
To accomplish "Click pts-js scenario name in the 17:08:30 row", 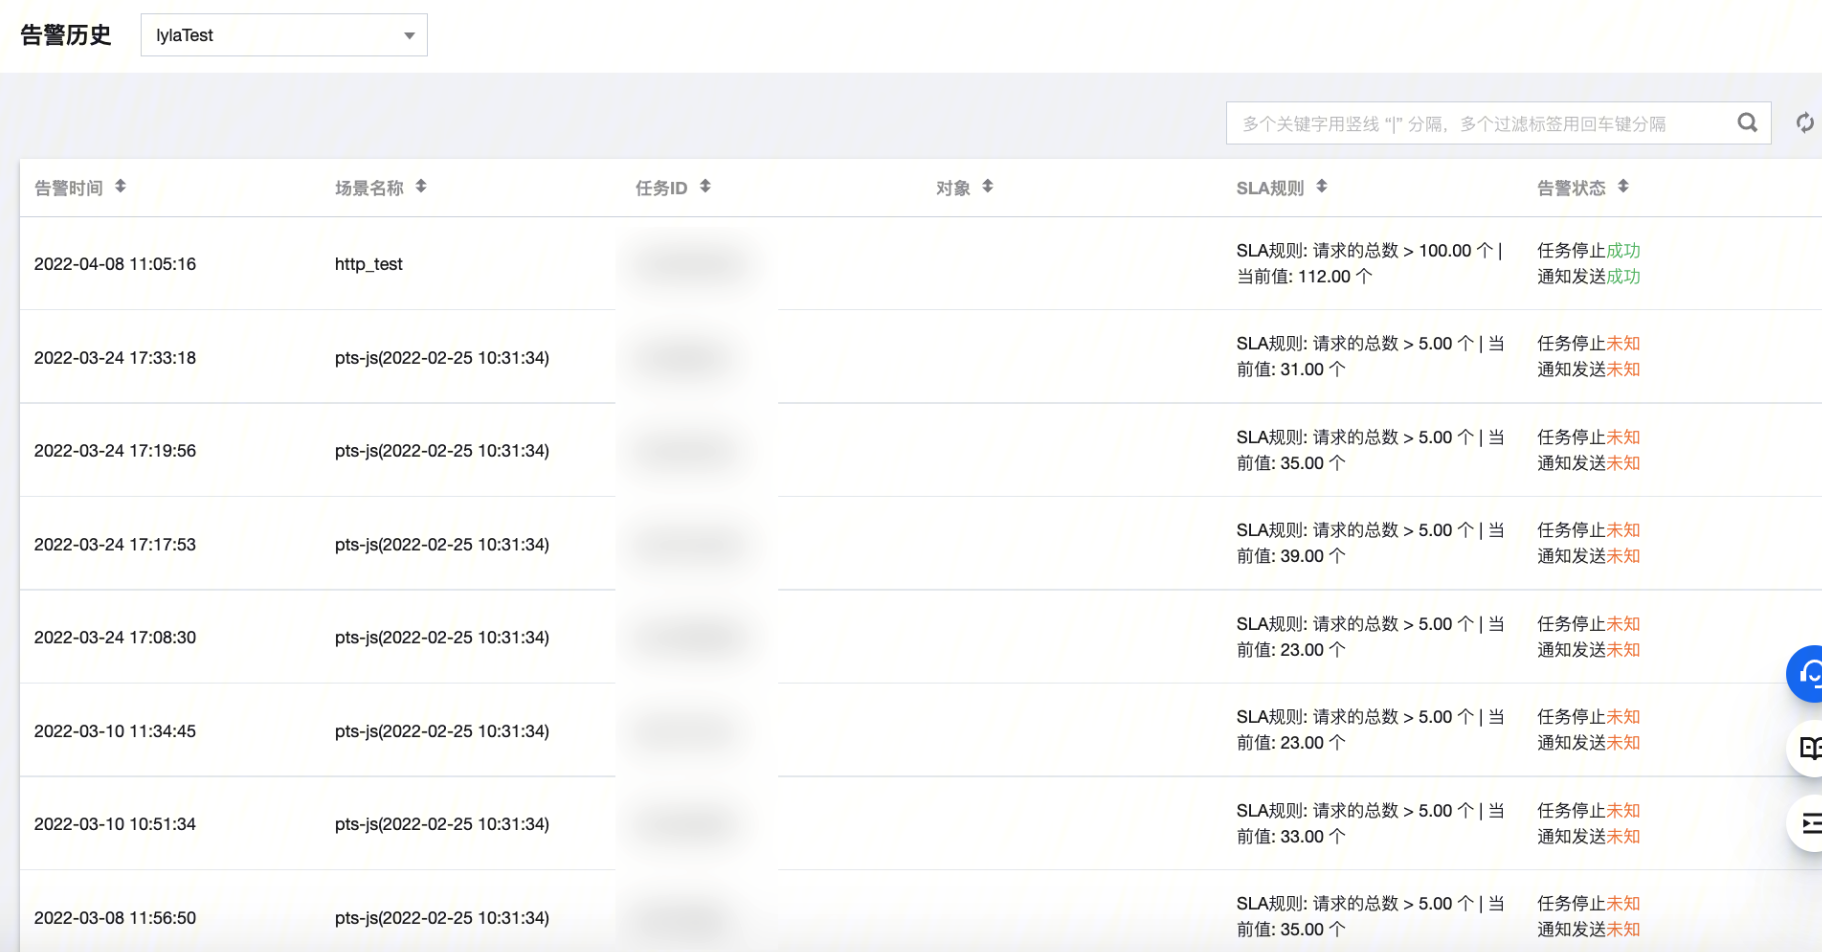I will 442,638.
